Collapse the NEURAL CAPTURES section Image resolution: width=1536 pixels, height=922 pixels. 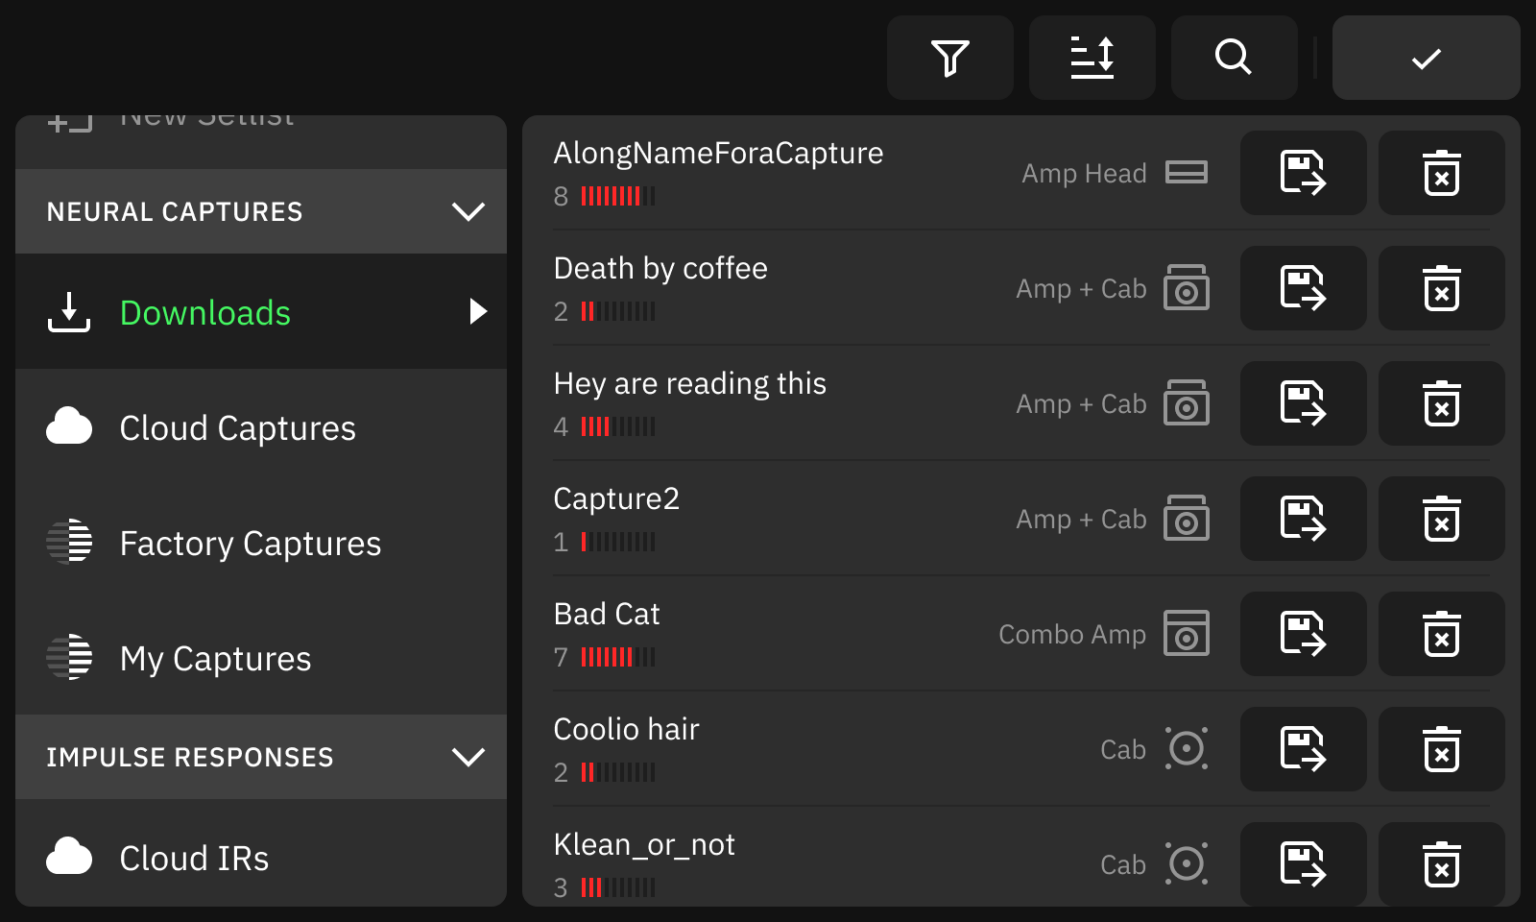pyautogui.click(x=467, y=211)
